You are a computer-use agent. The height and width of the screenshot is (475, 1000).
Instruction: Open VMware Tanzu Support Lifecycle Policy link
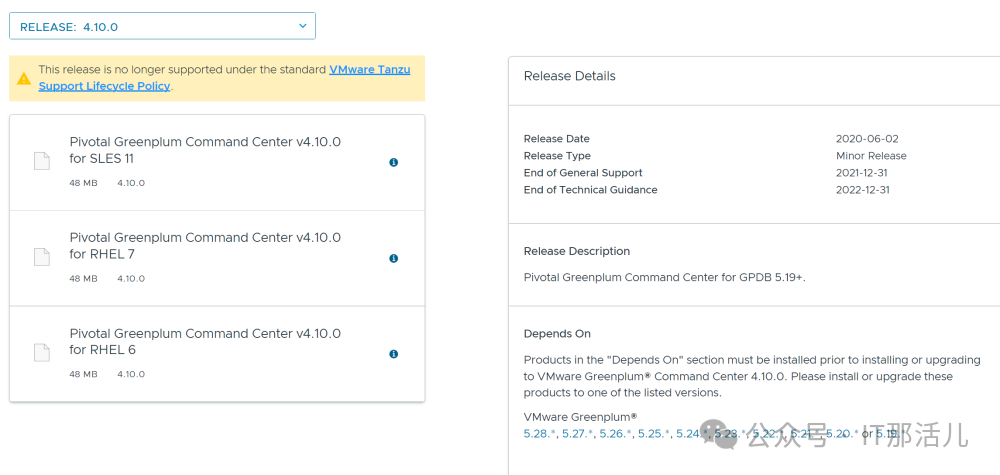(x=370, y=70)
